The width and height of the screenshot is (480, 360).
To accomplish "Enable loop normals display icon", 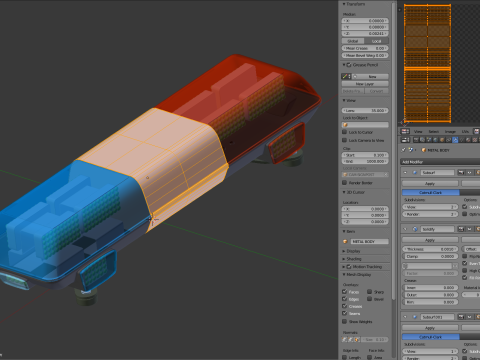I will pos(350,339).
